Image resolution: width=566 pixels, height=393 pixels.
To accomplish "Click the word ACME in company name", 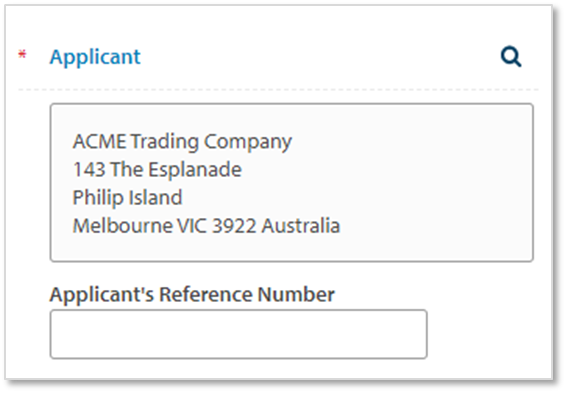I will coord(99,141).
